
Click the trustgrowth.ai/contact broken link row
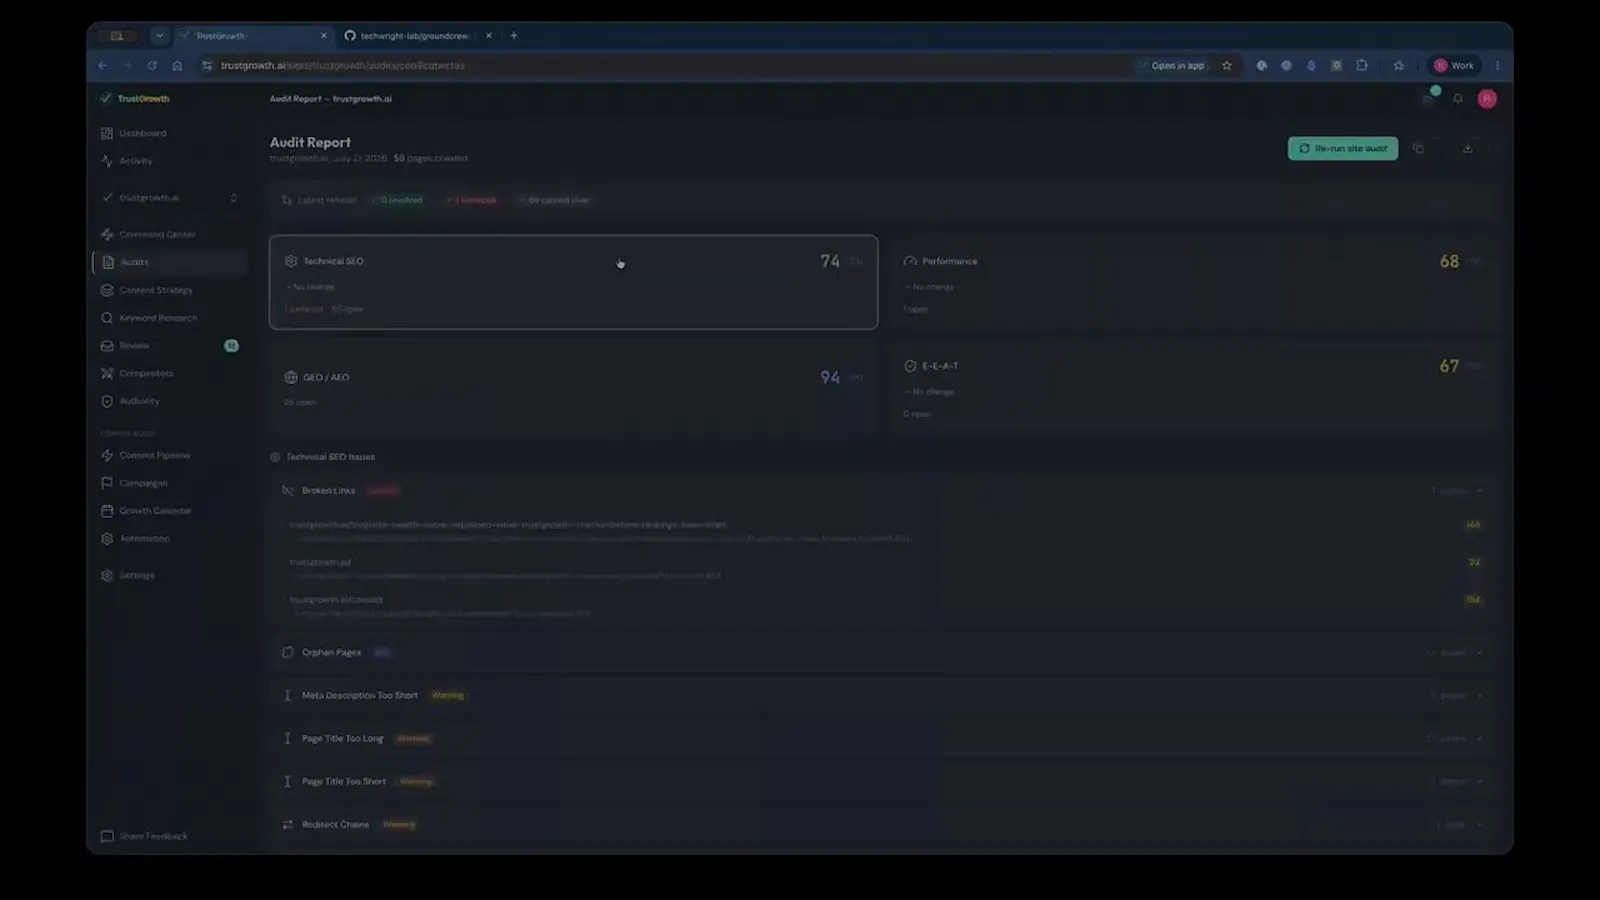tap(882, 606)
